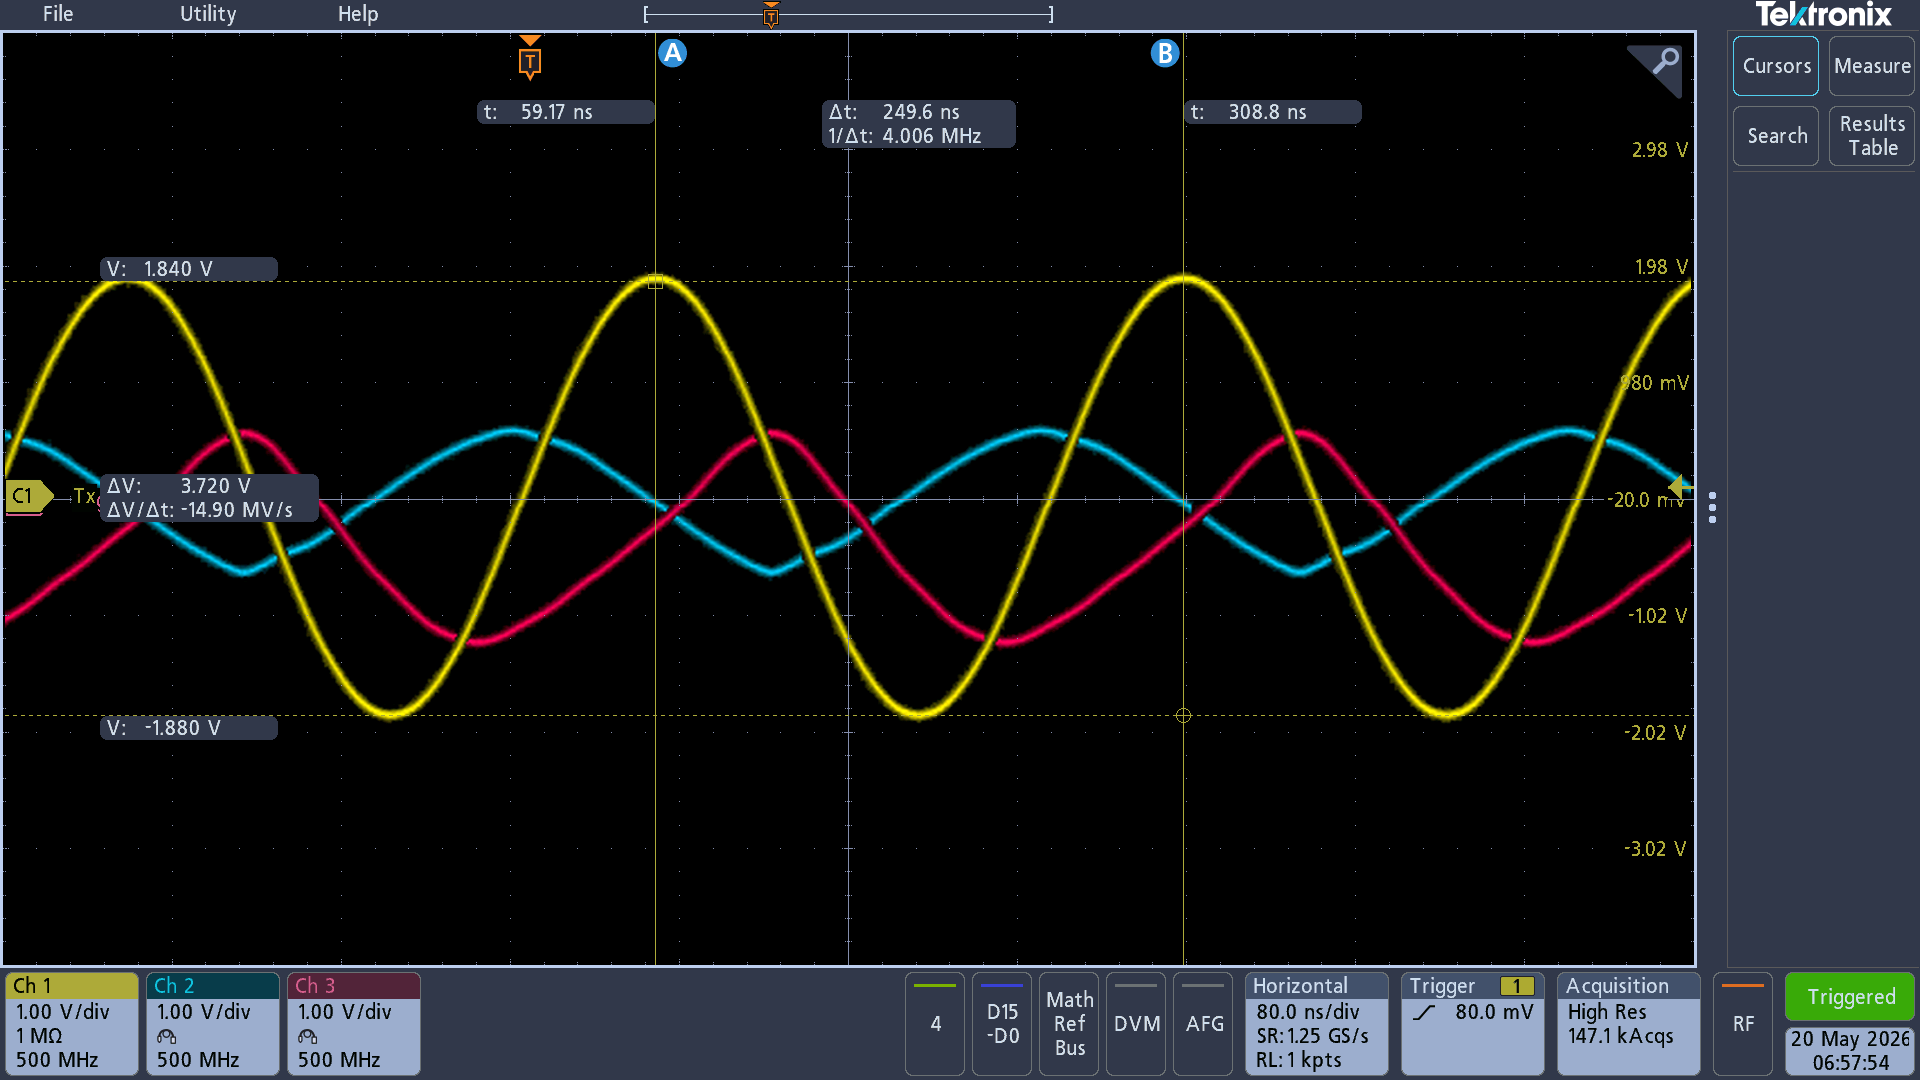Open the AFG generator button
Image resolution: width=1920 pixels, height=1080 pixels.
click(x=1204, y=1024)
